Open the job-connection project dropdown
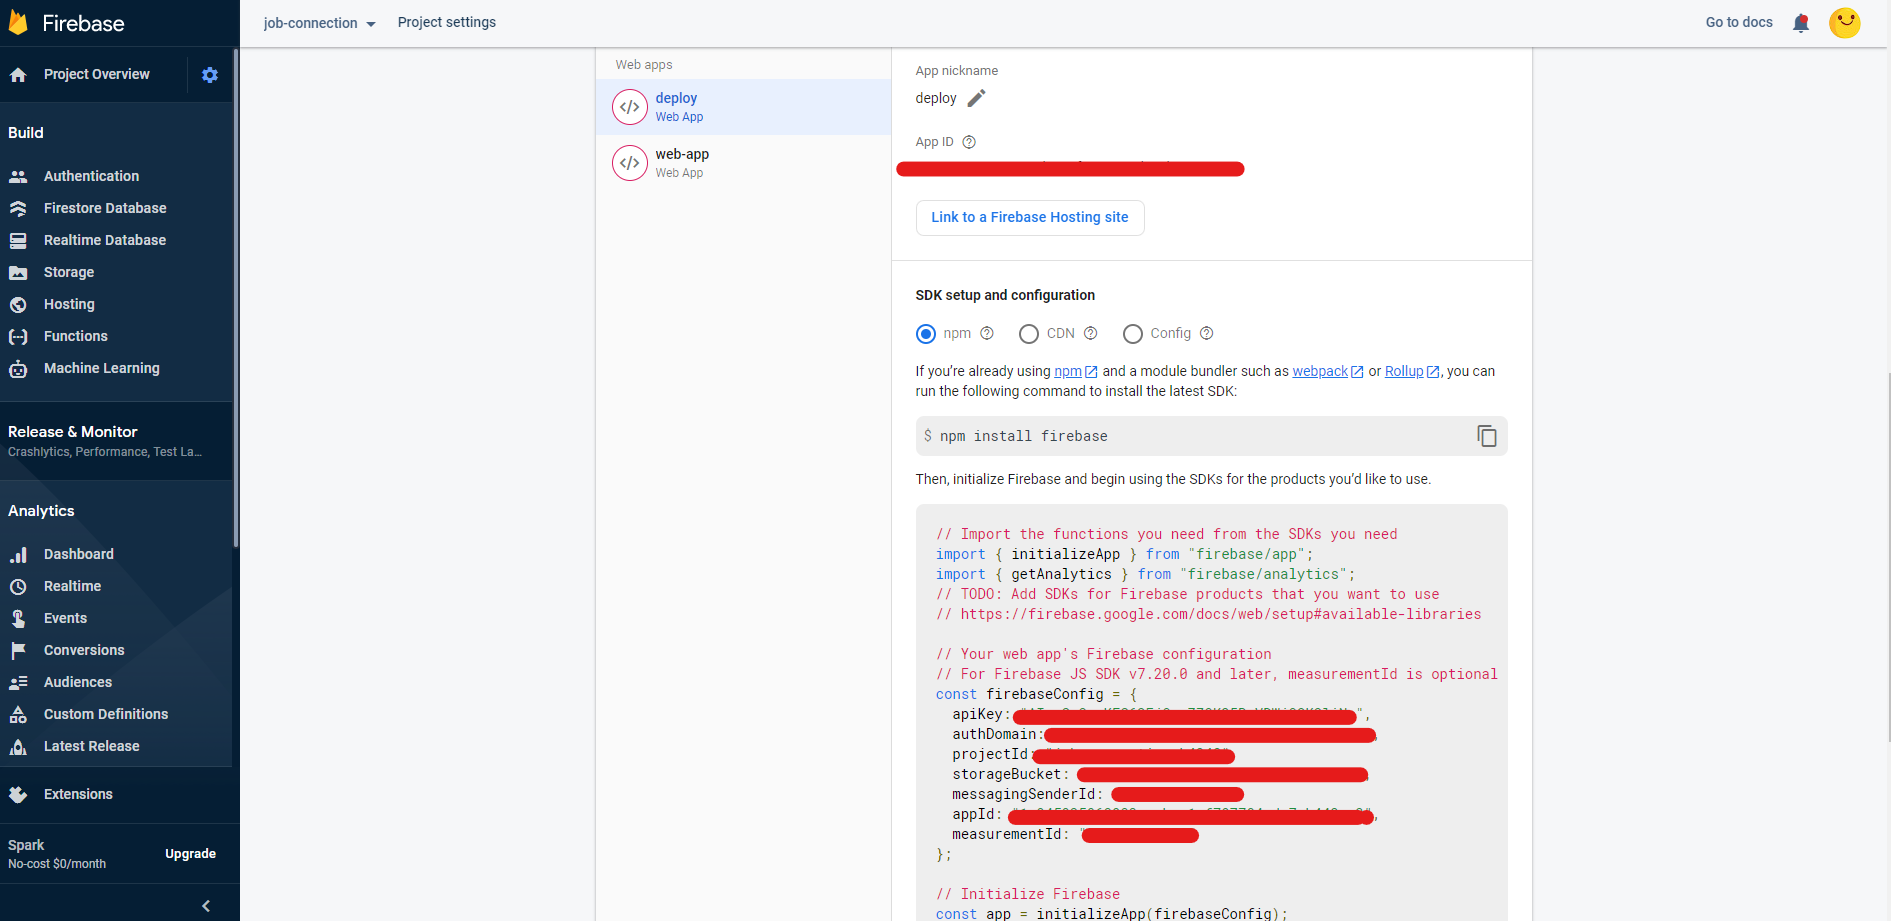Viewport: 1891px width, 921px height. point(319,23)
